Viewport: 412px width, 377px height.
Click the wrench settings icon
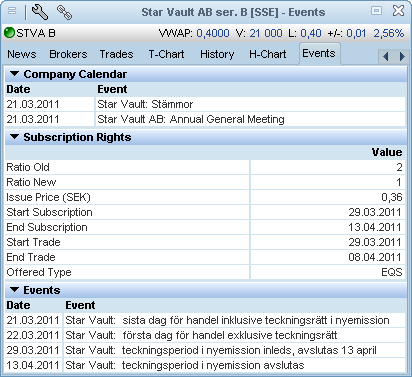point(40,12)
